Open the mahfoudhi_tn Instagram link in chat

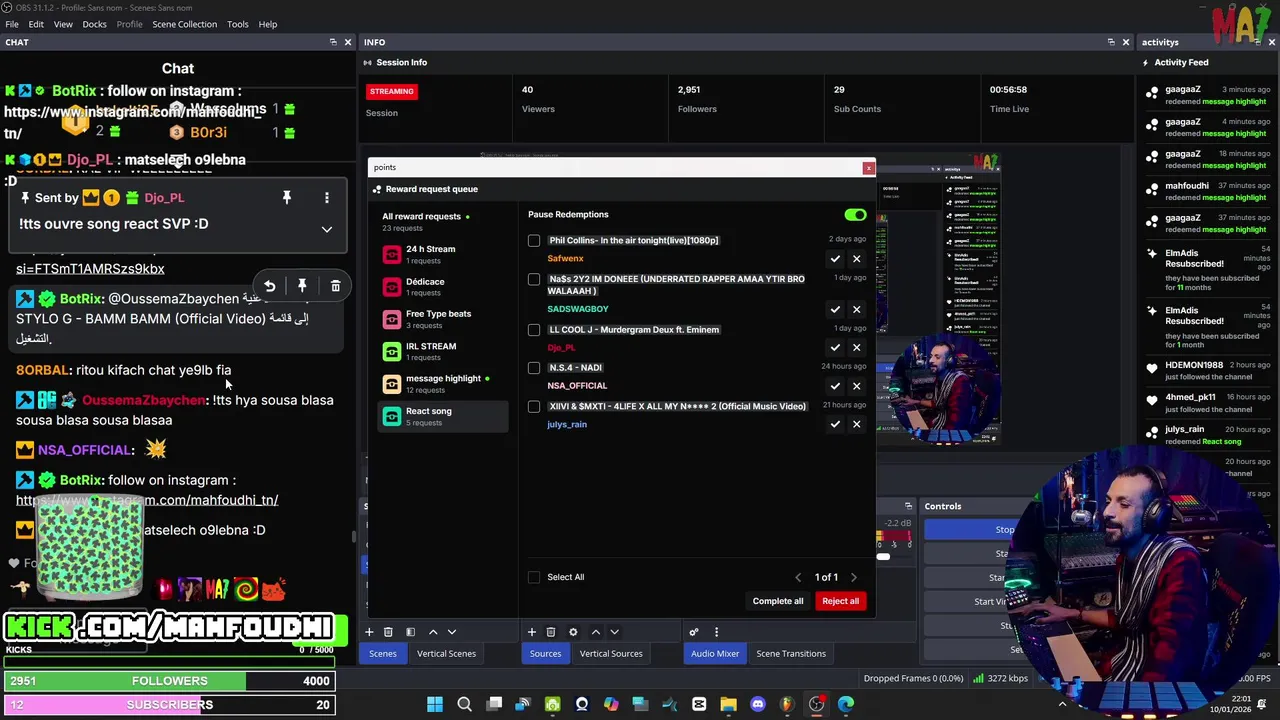pyautogui.click(x=147, y=500)
